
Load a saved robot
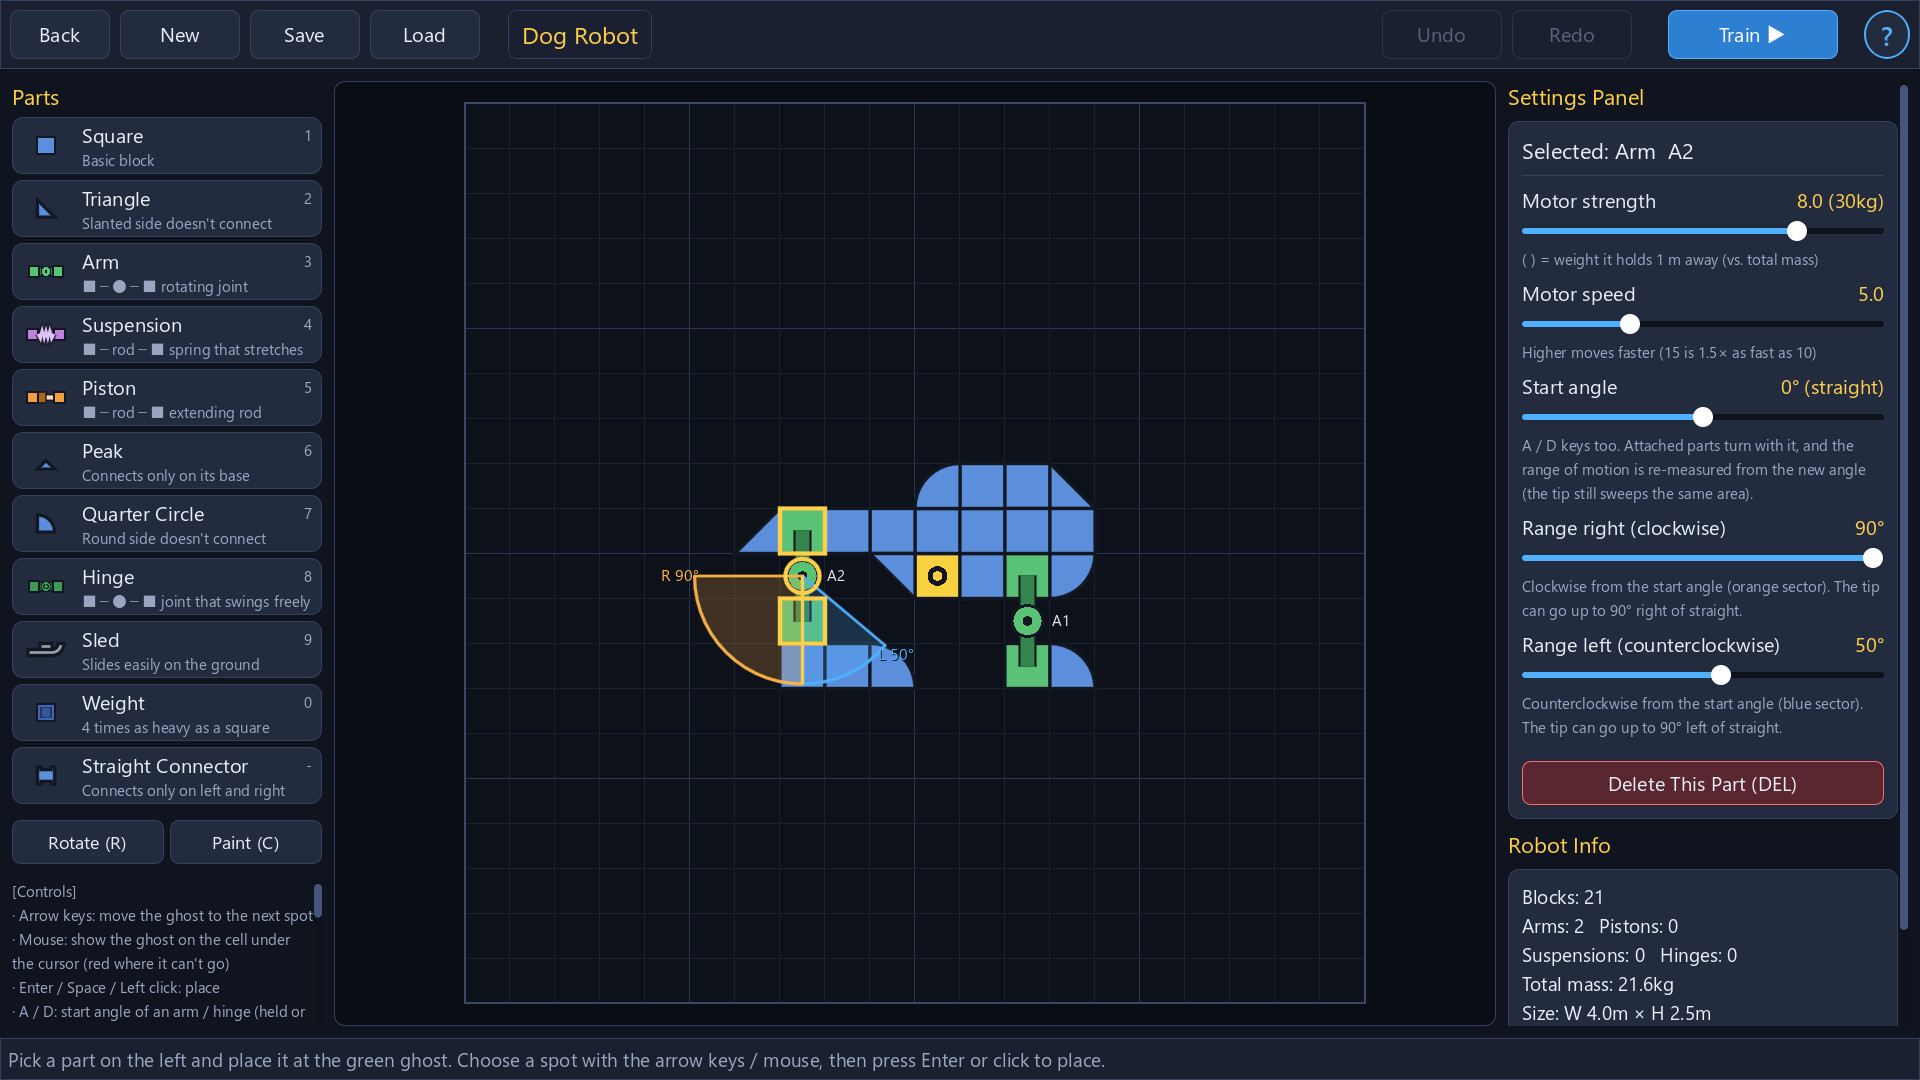(x=424, y=35)
